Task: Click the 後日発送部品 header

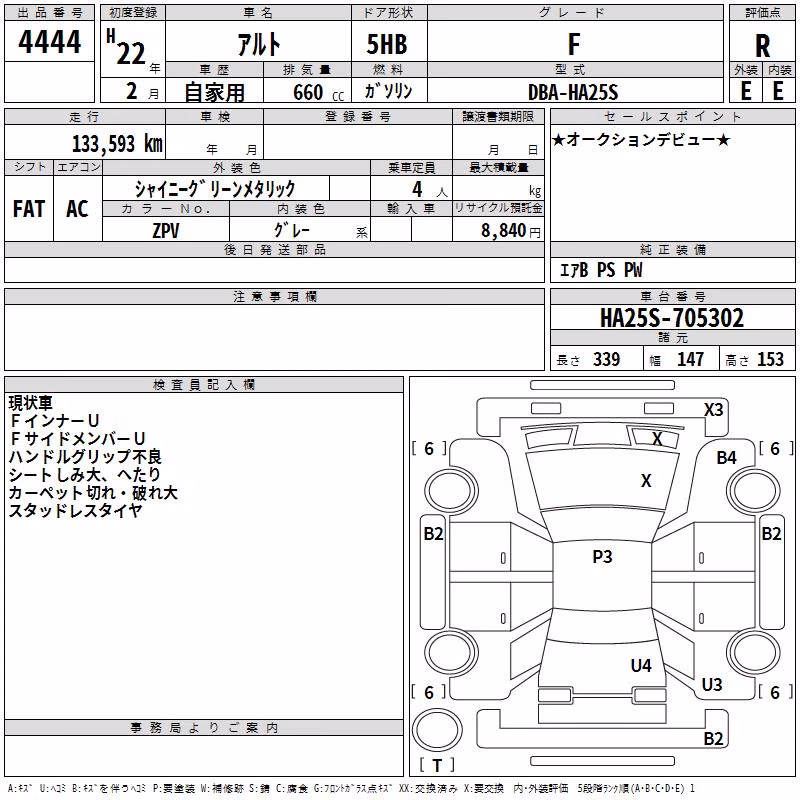Action: (x=274, y=249)
